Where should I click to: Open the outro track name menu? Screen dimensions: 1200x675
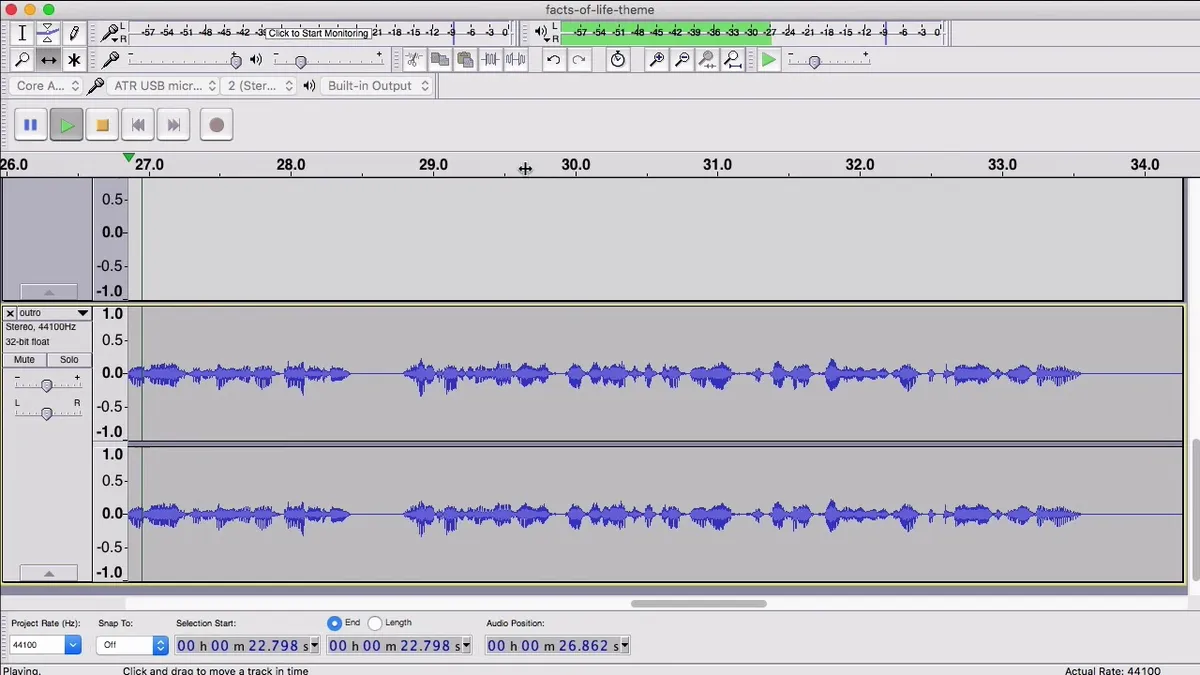pyautogui.click(x=54, y=313)
